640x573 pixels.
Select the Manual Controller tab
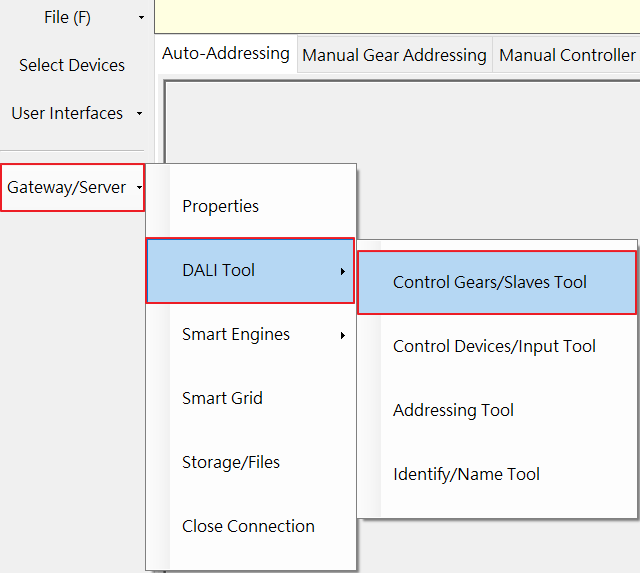point(567,55)
